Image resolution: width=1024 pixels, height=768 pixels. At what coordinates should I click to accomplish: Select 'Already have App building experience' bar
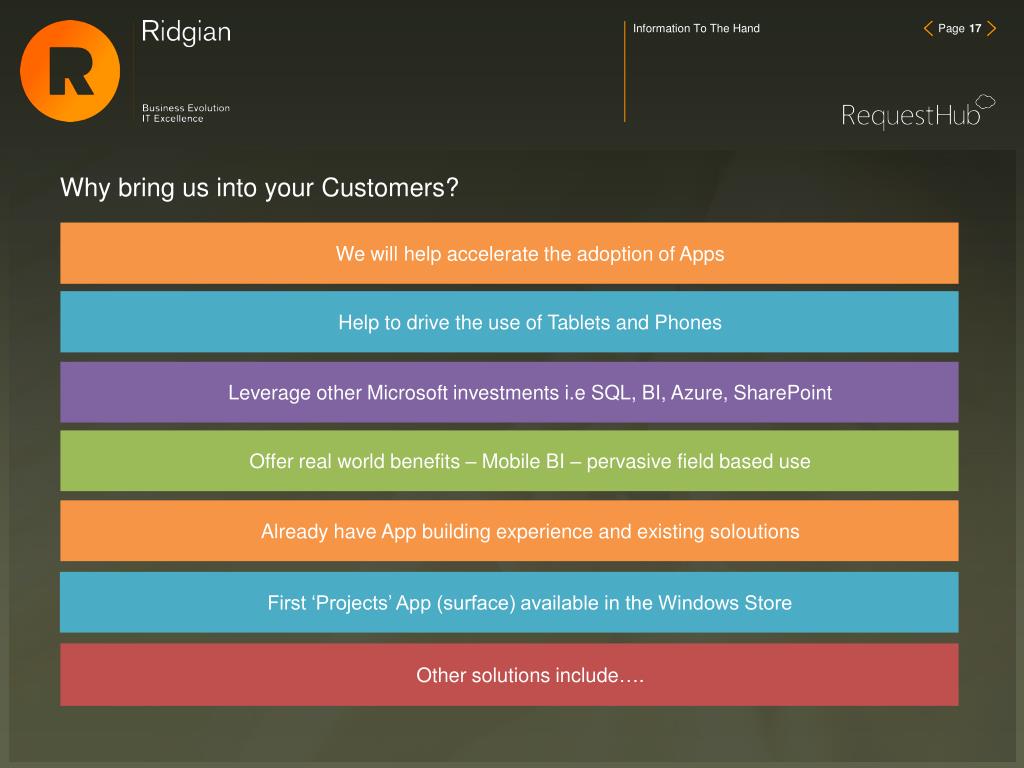(509, 531)
